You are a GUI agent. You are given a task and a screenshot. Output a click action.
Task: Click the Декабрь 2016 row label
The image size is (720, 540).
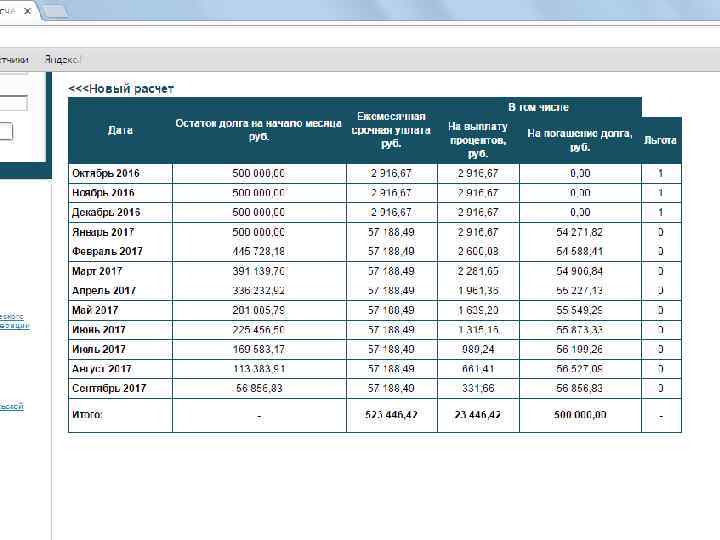[x=106, y=213]
